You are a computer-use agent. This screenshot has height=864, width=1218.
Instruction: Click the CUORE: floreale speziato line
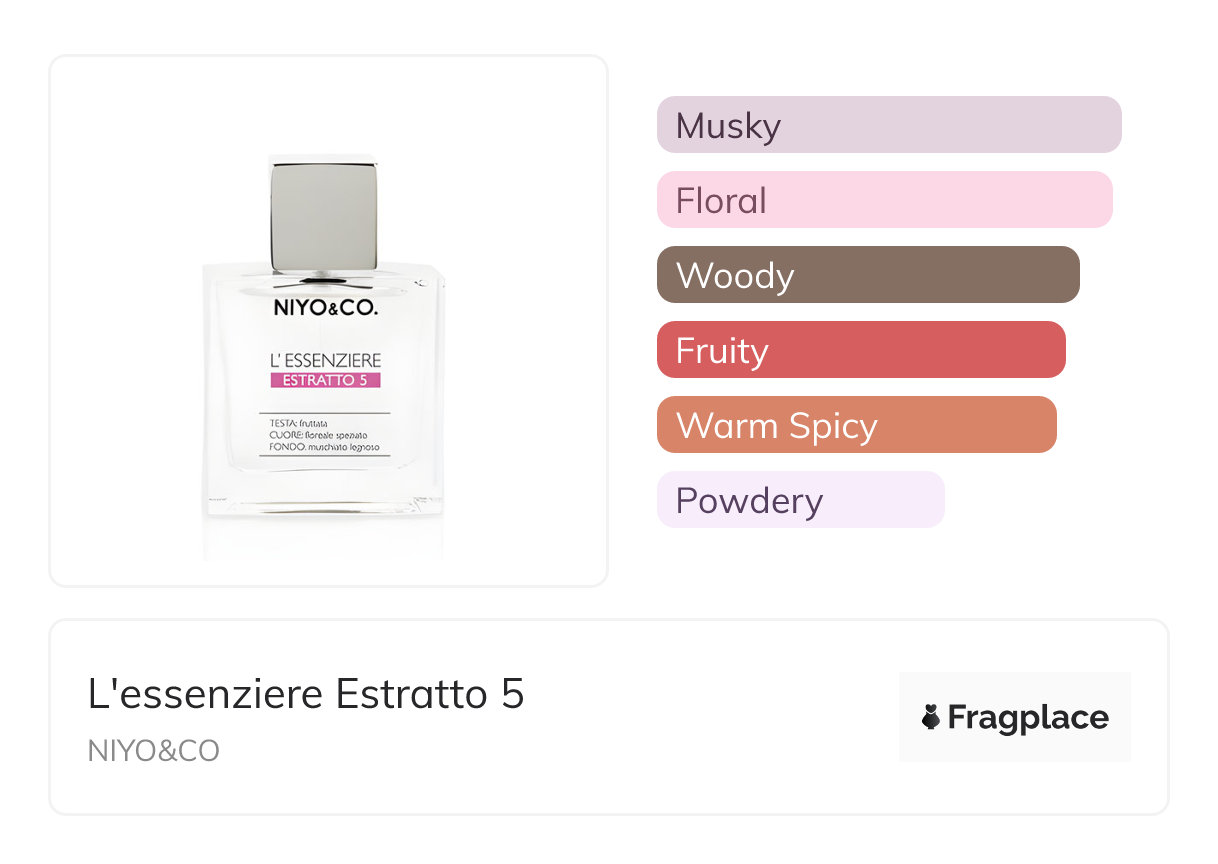(x=318, y=436)
